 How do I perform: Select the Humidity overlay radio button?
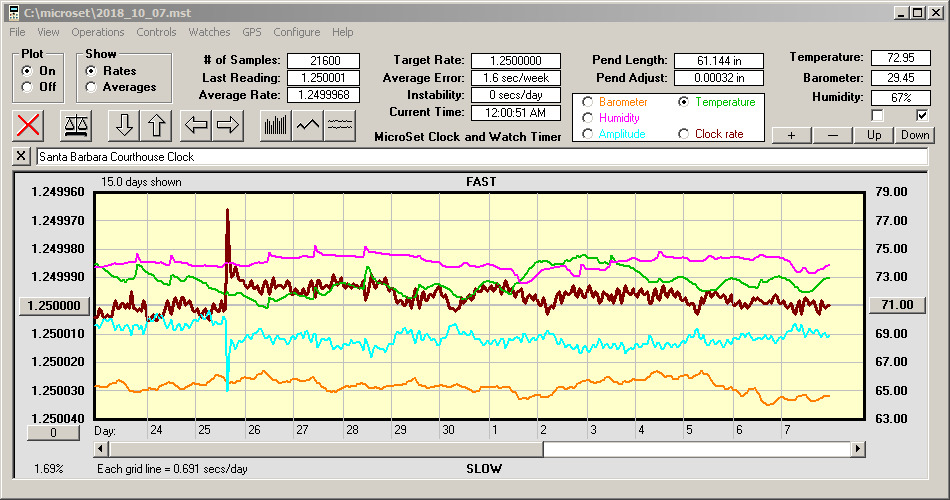[x=587, y=118]
